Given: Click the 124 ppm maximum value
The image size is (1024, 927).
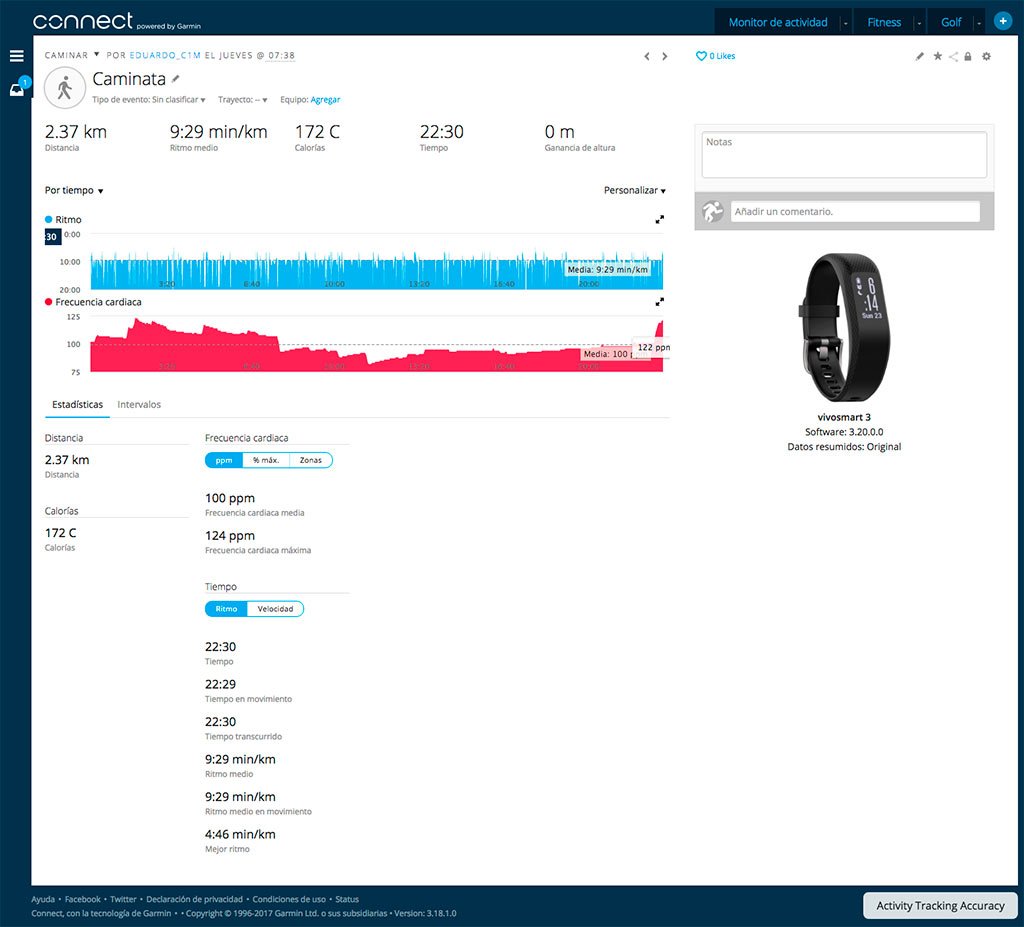Looking at the screenshot, I should click(x=230, y=536).
